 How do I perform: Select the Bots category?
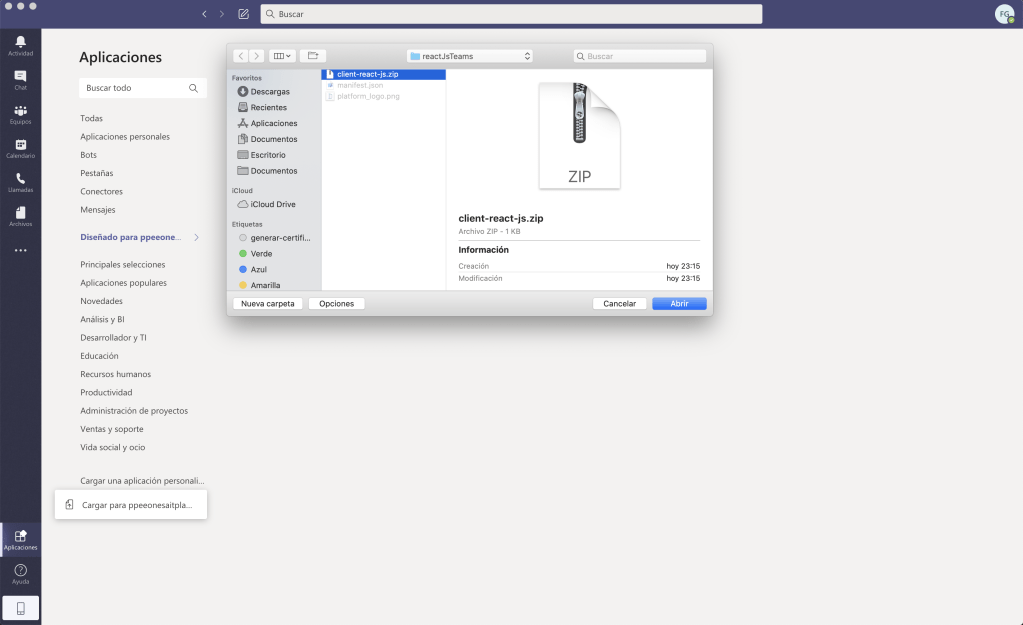(89, 155)
